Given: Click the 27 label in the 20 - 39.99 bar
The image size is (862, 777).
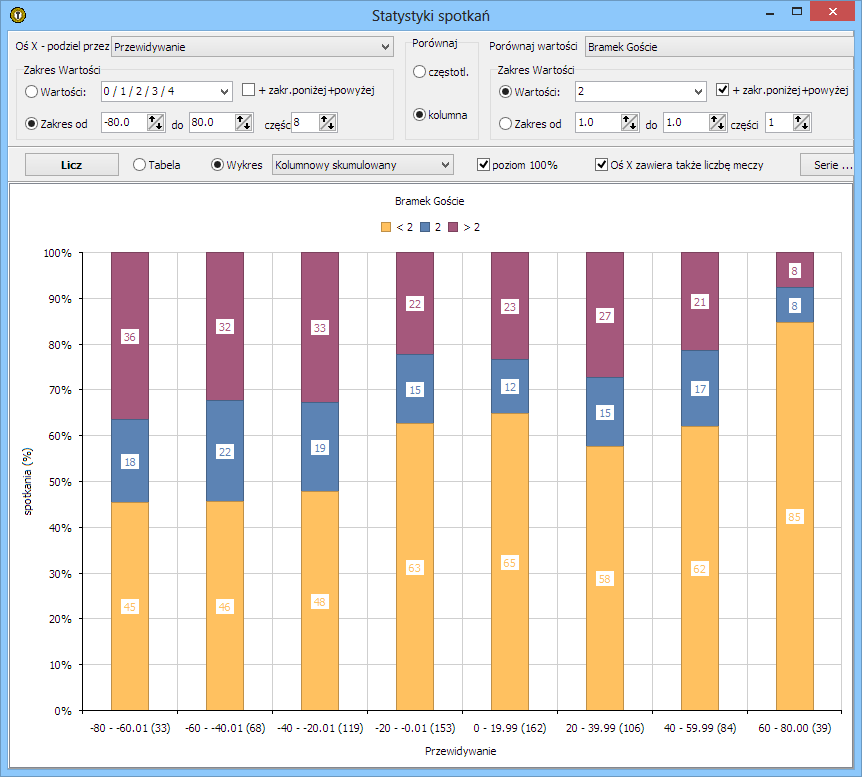Looking at the screenshot, I should tap(605, 316).
